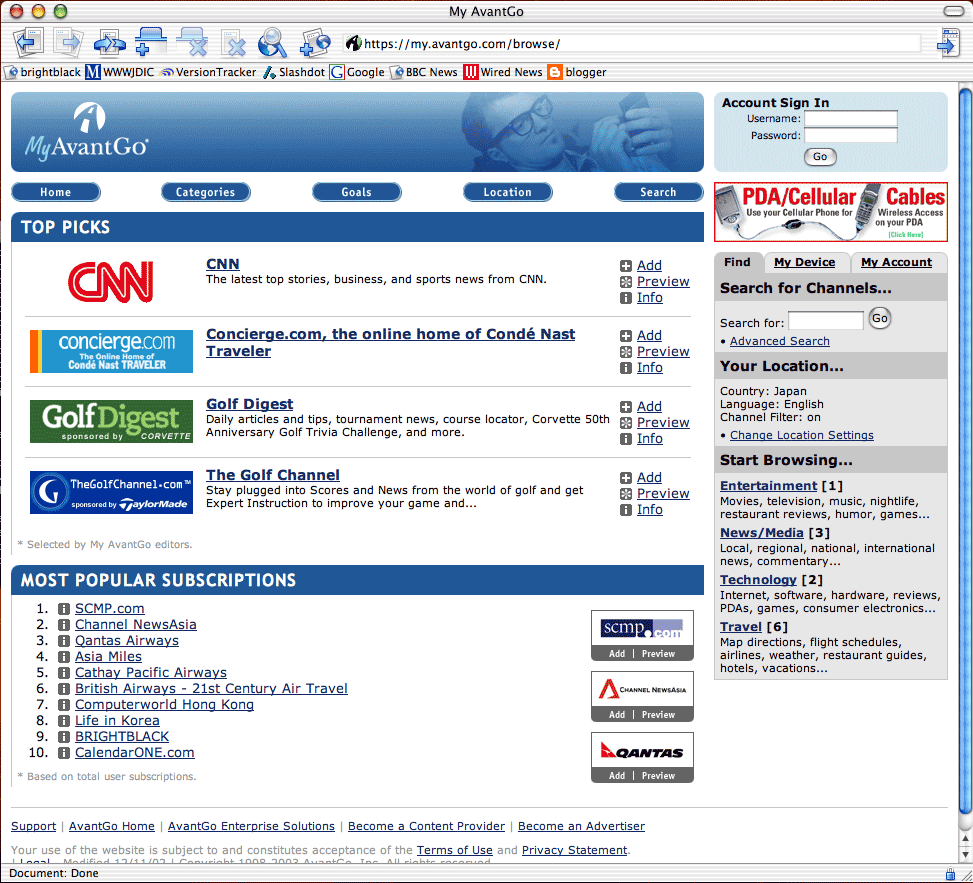The image size is (973, 883).
Task: Open the WWWJDIC bookmark
Action: click(x=120, y=72)
